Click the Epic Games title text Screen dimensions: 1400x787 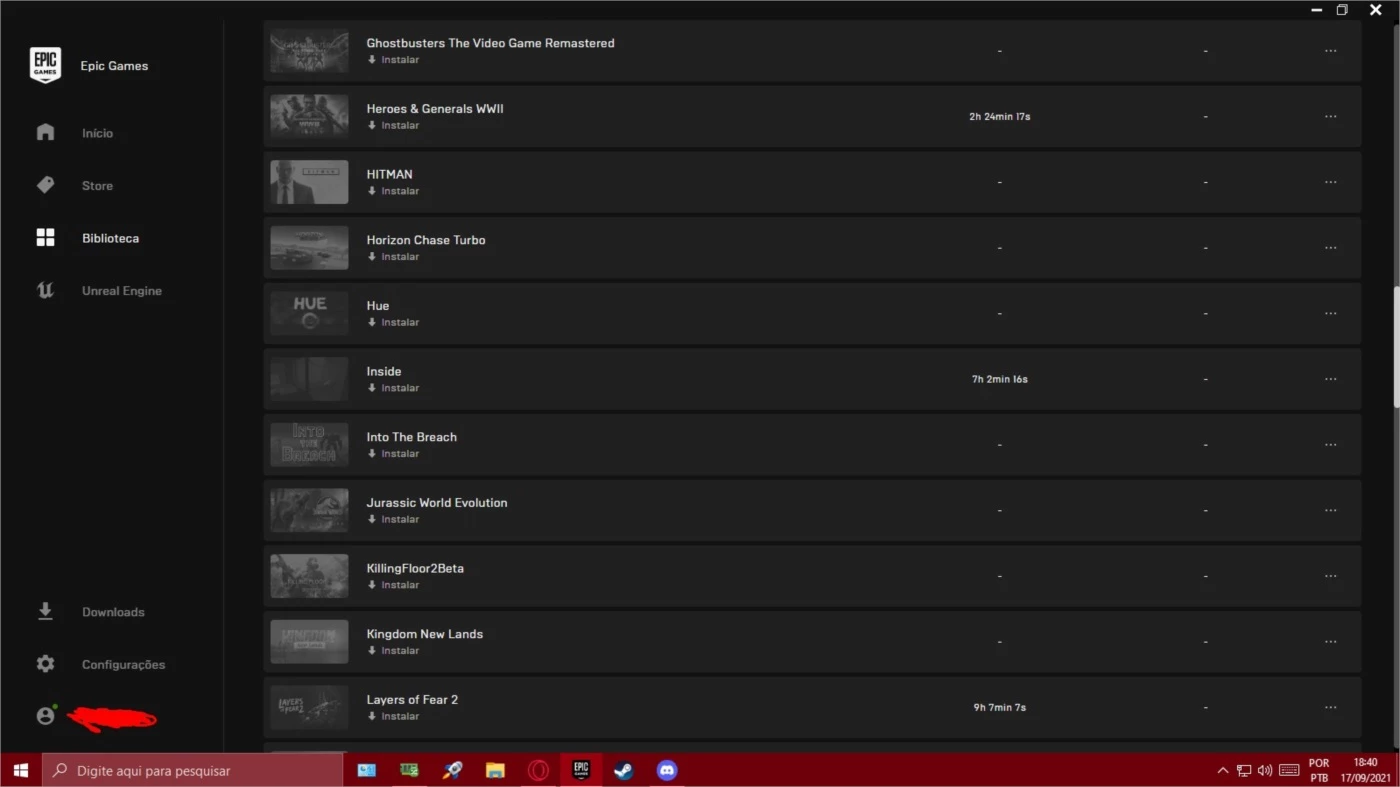(x=114, y=66)
